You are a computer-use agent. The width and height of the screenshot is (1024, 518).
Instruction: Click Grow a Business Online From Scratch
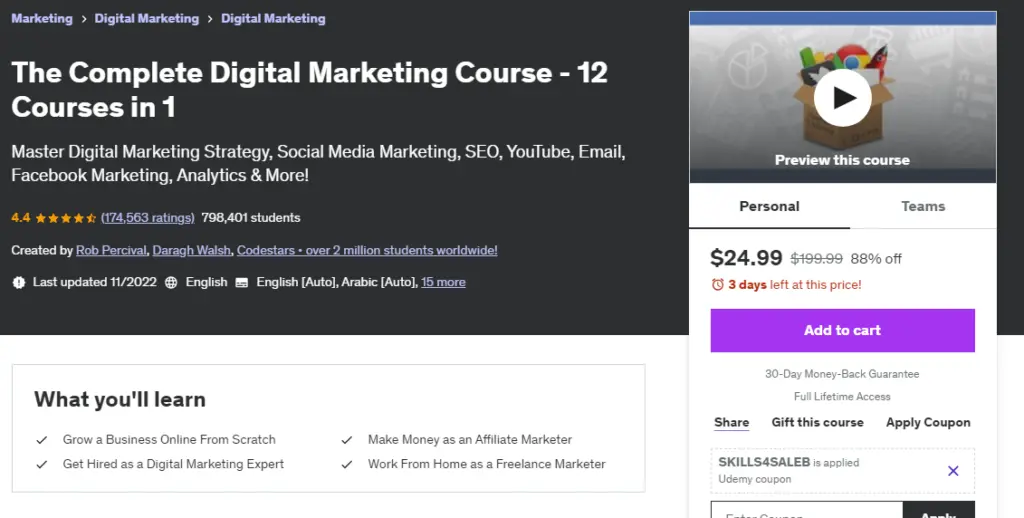click(x=169, y=440)
